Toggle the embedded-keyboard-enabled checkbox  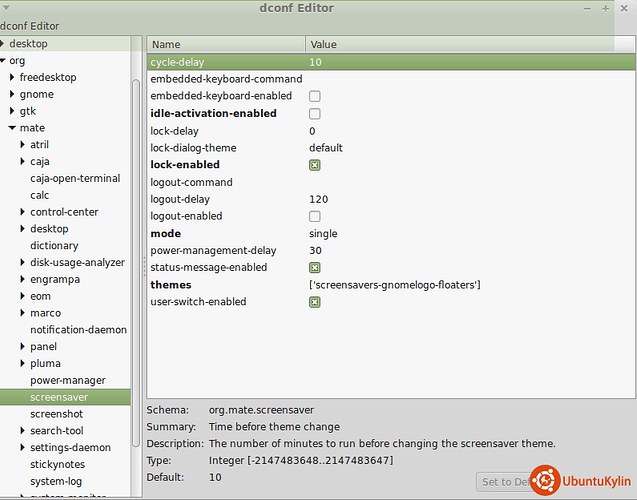tap(314, 96)
